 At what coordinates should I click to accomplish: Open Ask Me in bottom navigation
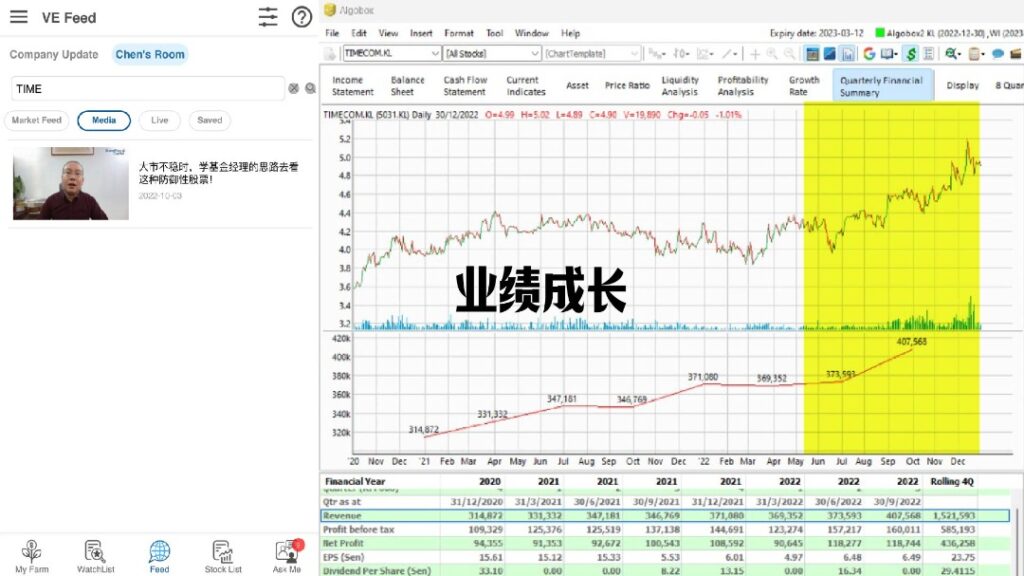(x=287, y=556)
